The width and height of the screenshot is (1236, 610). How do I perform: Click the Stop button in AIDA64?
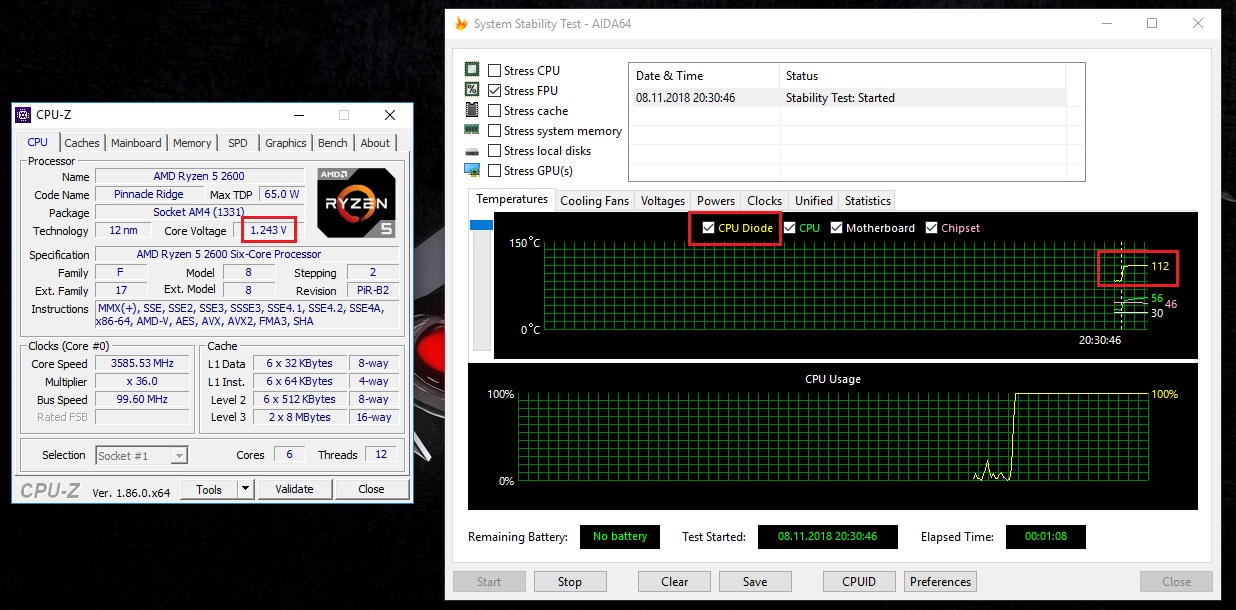pyautogui.click(x=570, y=581)
